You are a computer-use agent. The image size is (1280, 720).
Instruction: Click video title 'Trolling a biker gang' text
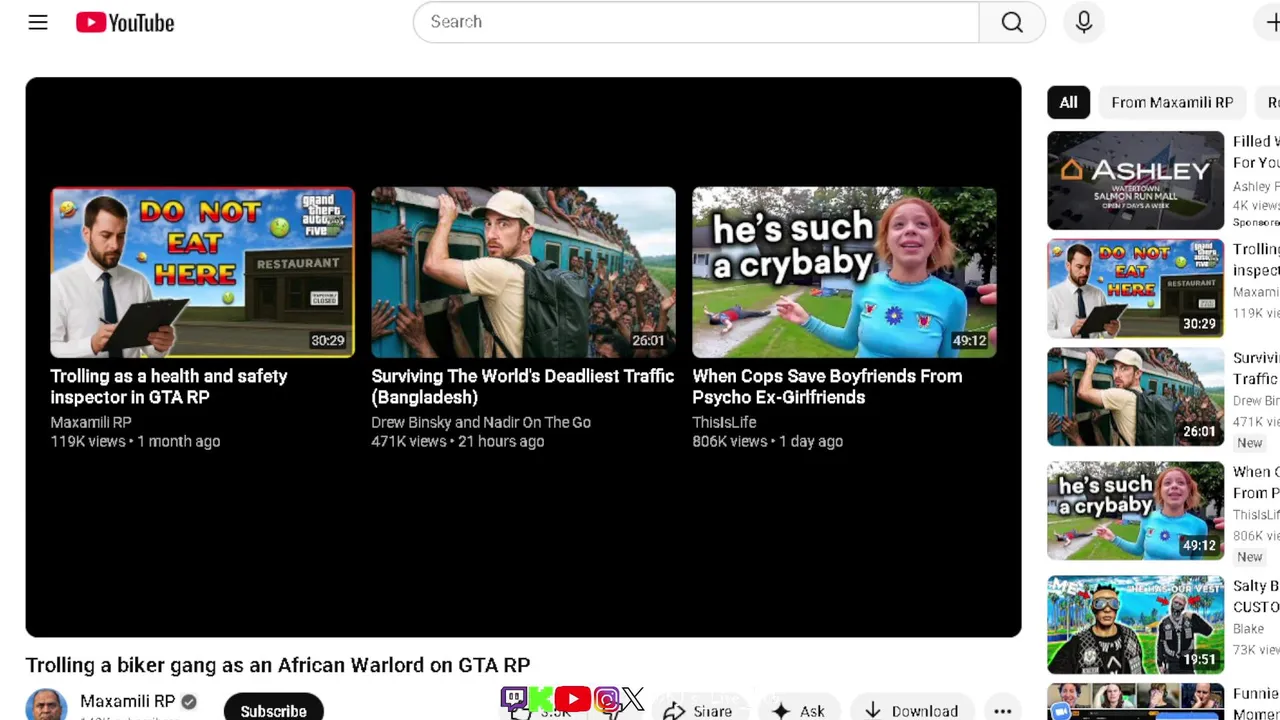278,665
